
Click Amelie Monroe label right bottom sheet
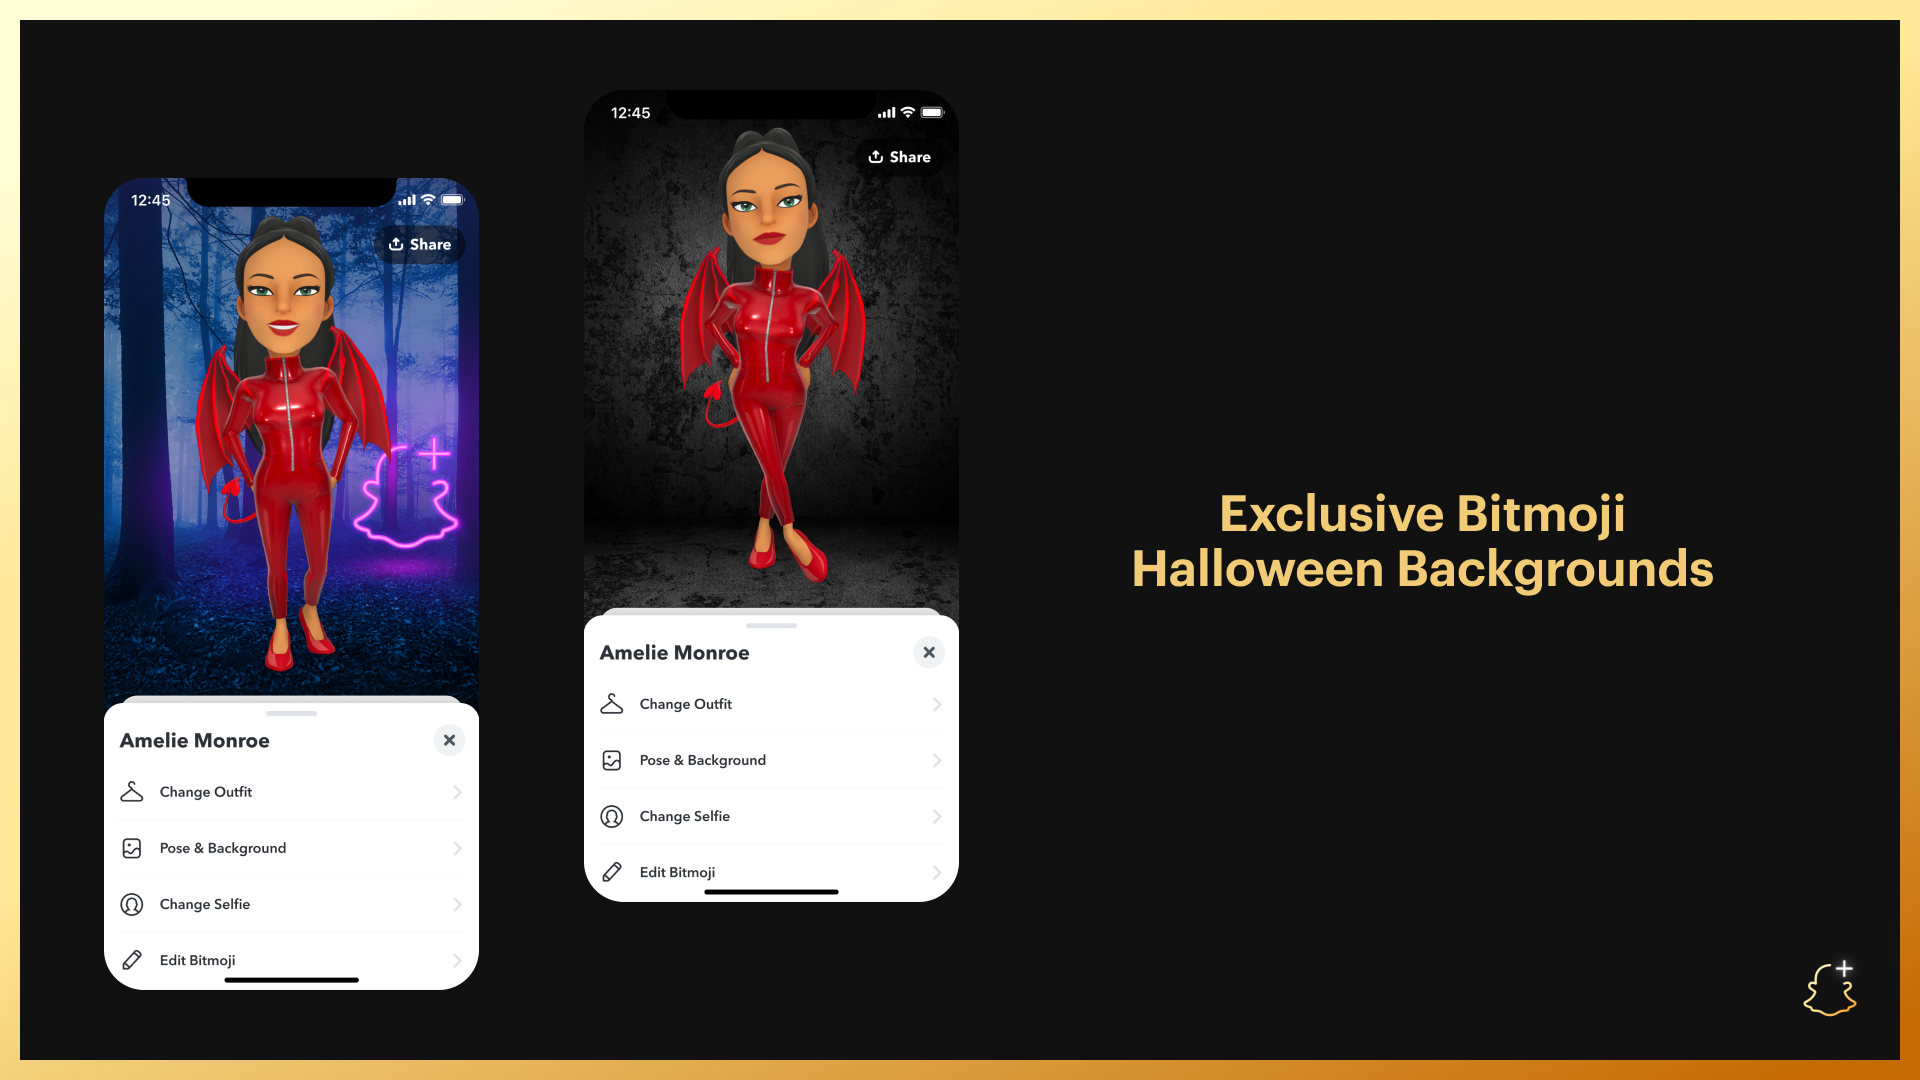pos(676,651)
